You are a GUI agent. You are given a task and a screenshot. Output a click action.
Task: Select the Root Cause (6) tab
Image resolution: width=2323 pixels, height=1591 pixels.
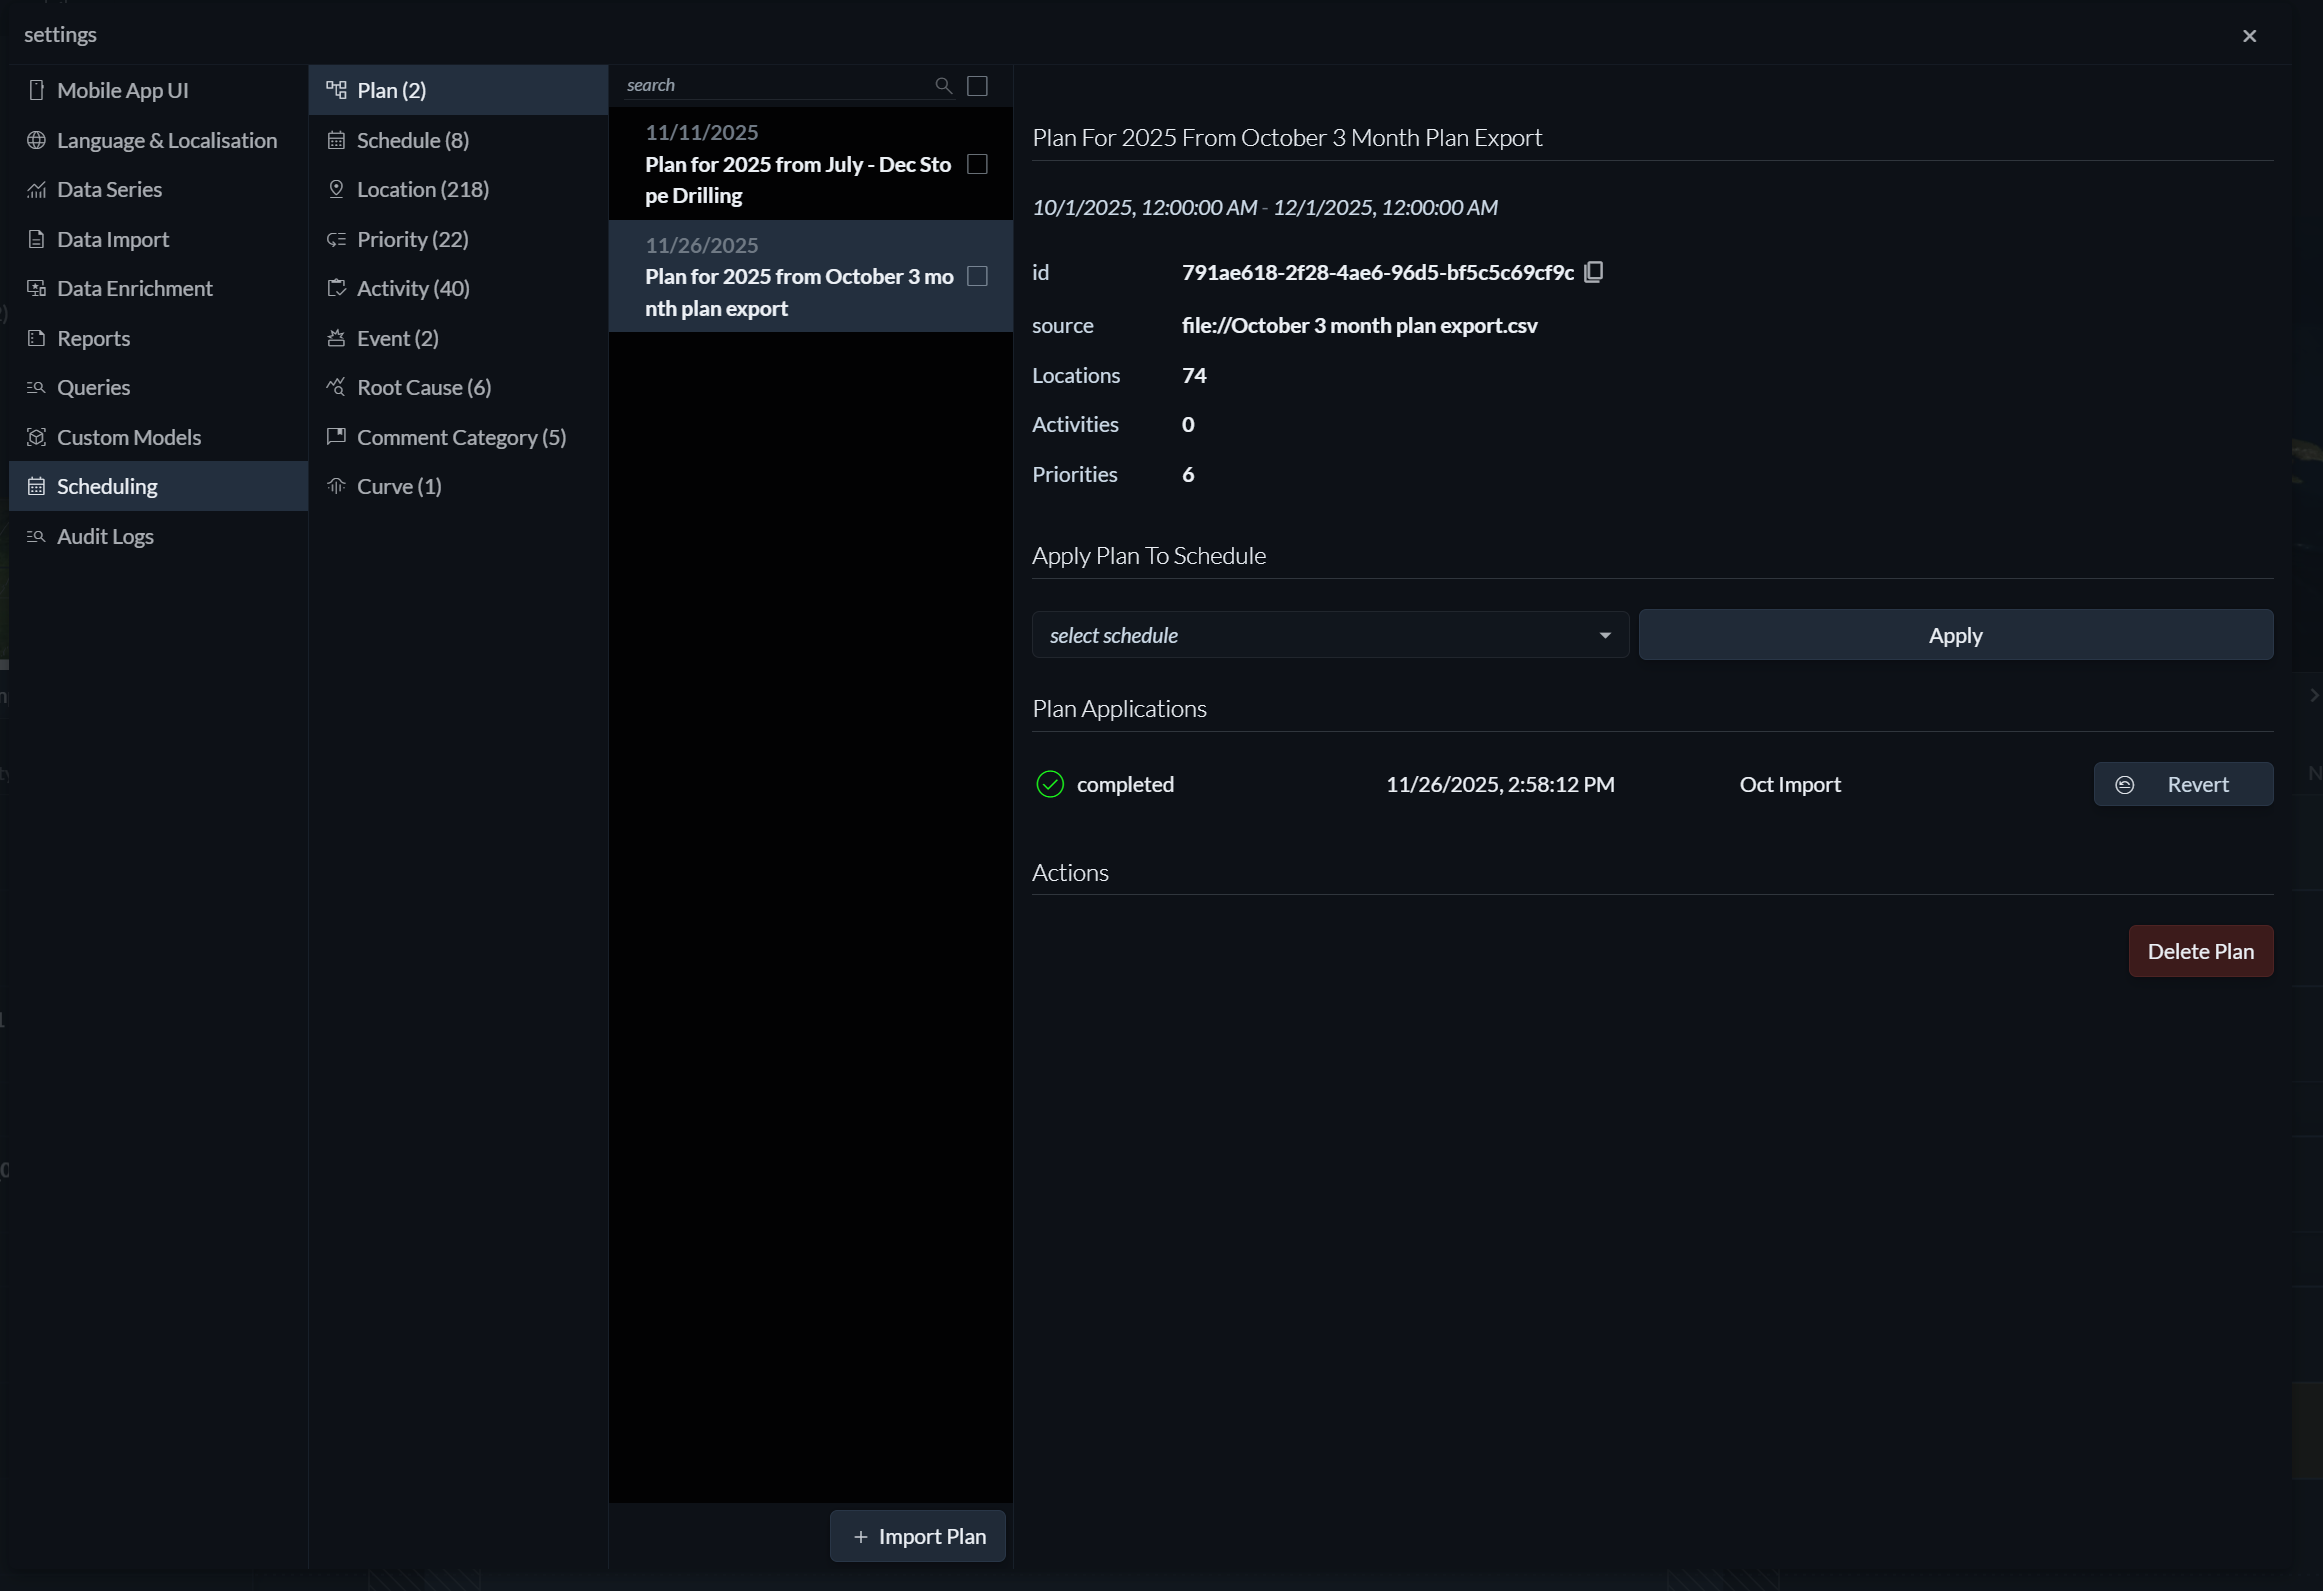coord(458,387)
